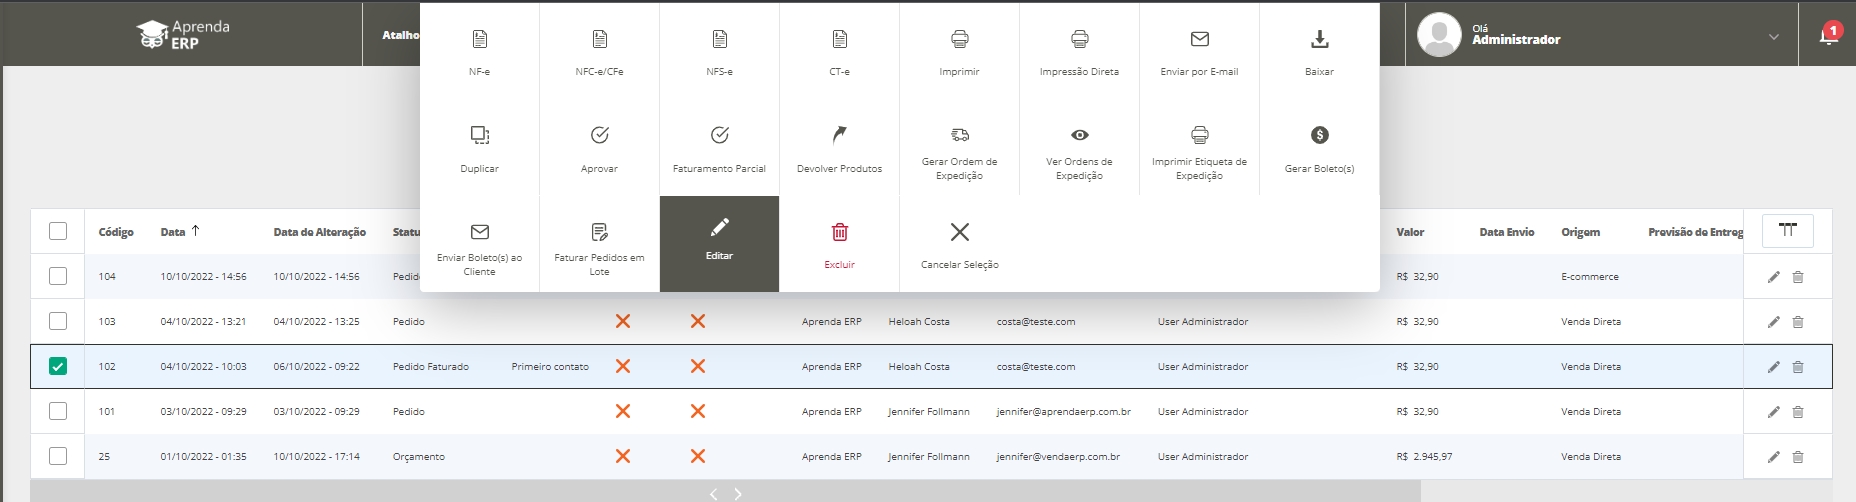The image size is (1856, 502).
Task: Open the column settings button in table header
Action: pyautogui.click(x=1787, y=231)
